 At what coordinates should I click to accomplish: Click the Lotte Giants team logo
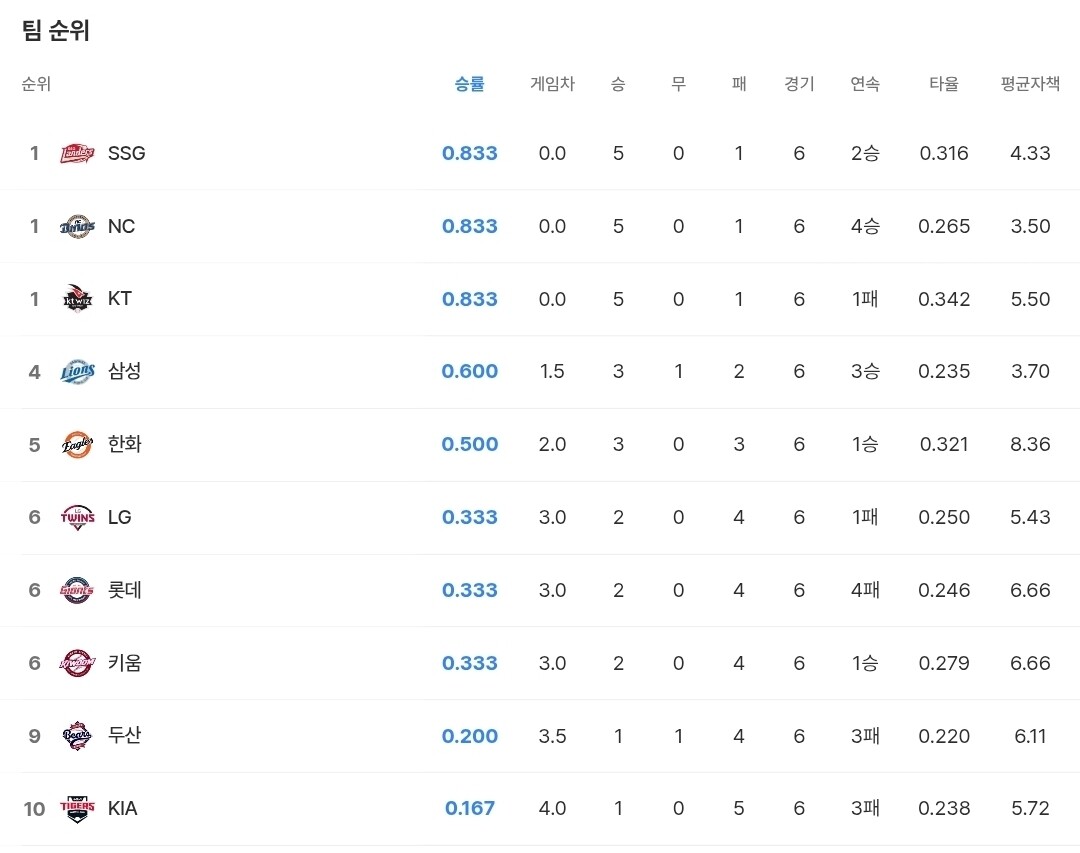point(77,590)
